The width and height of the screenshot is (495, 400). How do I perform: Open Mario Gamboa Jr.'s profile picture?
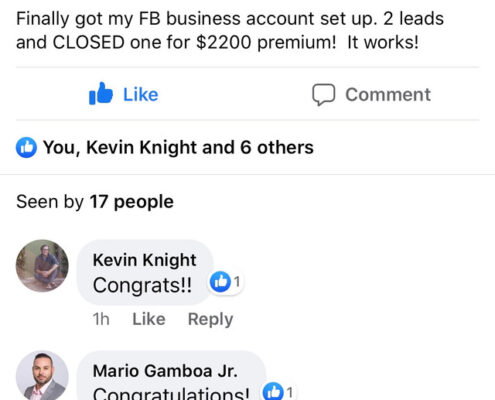point(42,375)
